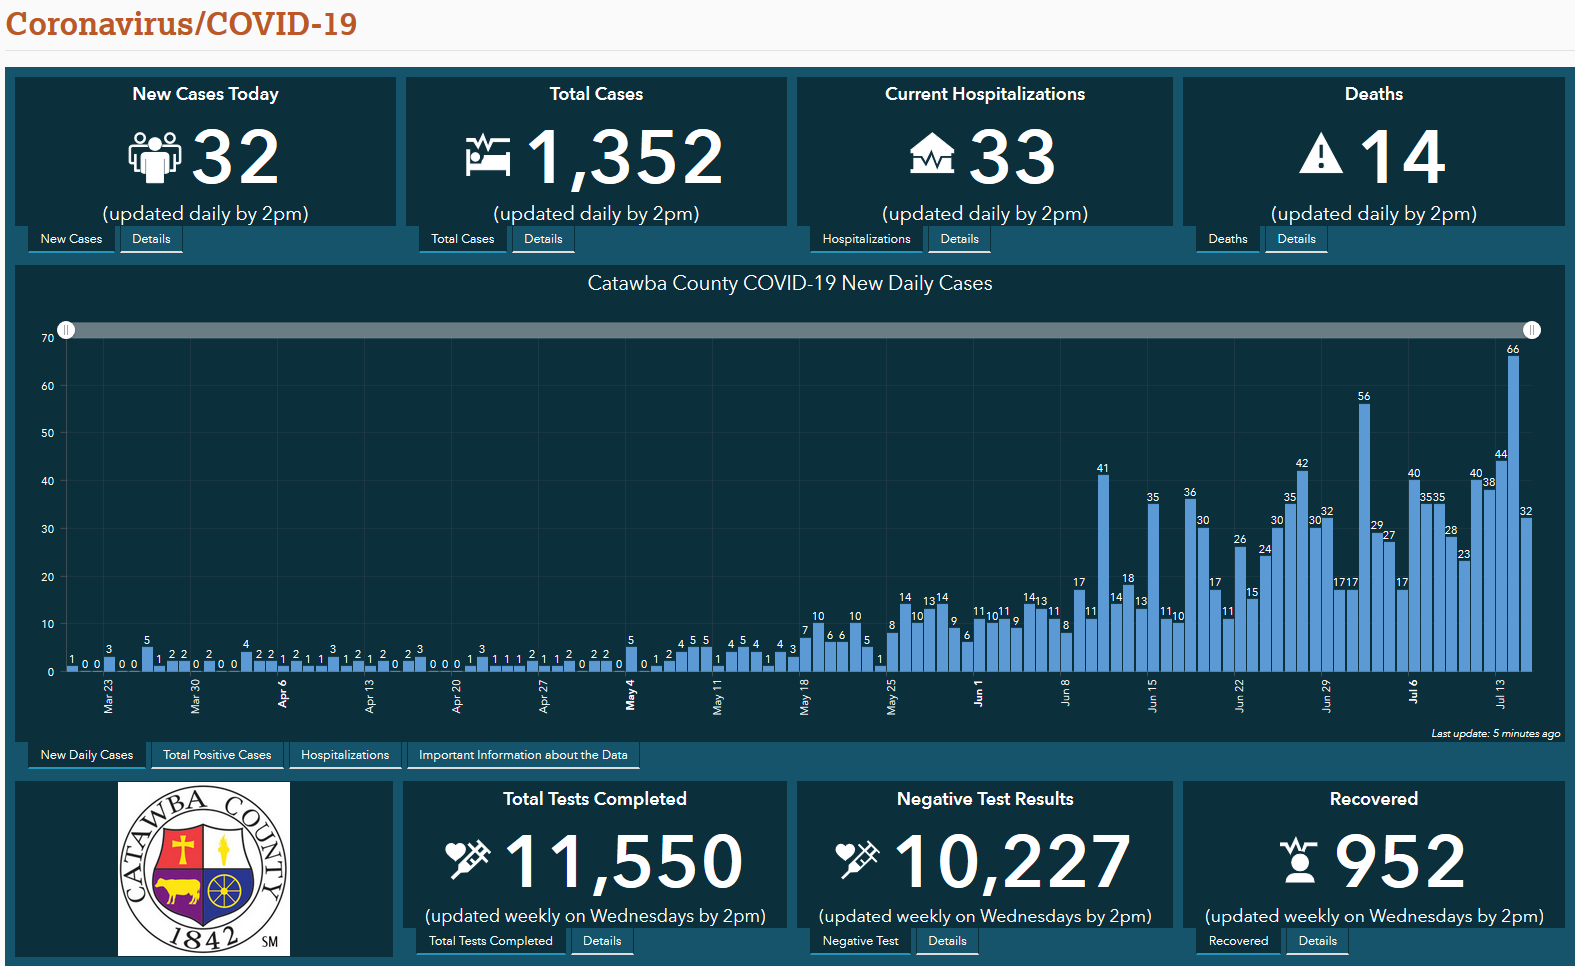1575x966 pixels.
Task: Click the right handle of the date range slider
Action: coord(1532,330)
